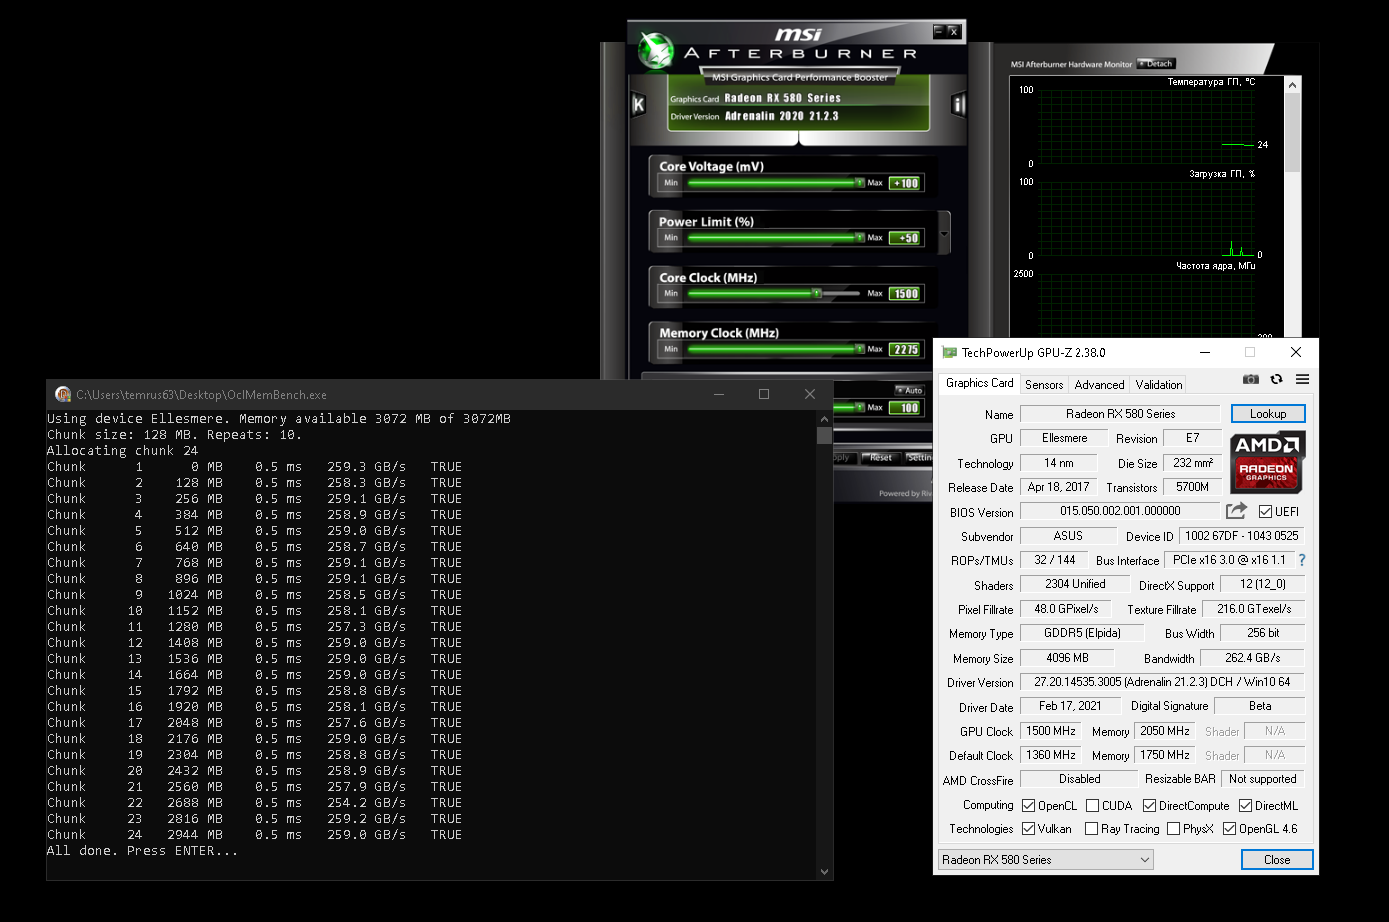The height and width of the screenshot is (922, 1389).
Task: Toggle the OpenCL checkbox
Action: [x=1028, y=805]
